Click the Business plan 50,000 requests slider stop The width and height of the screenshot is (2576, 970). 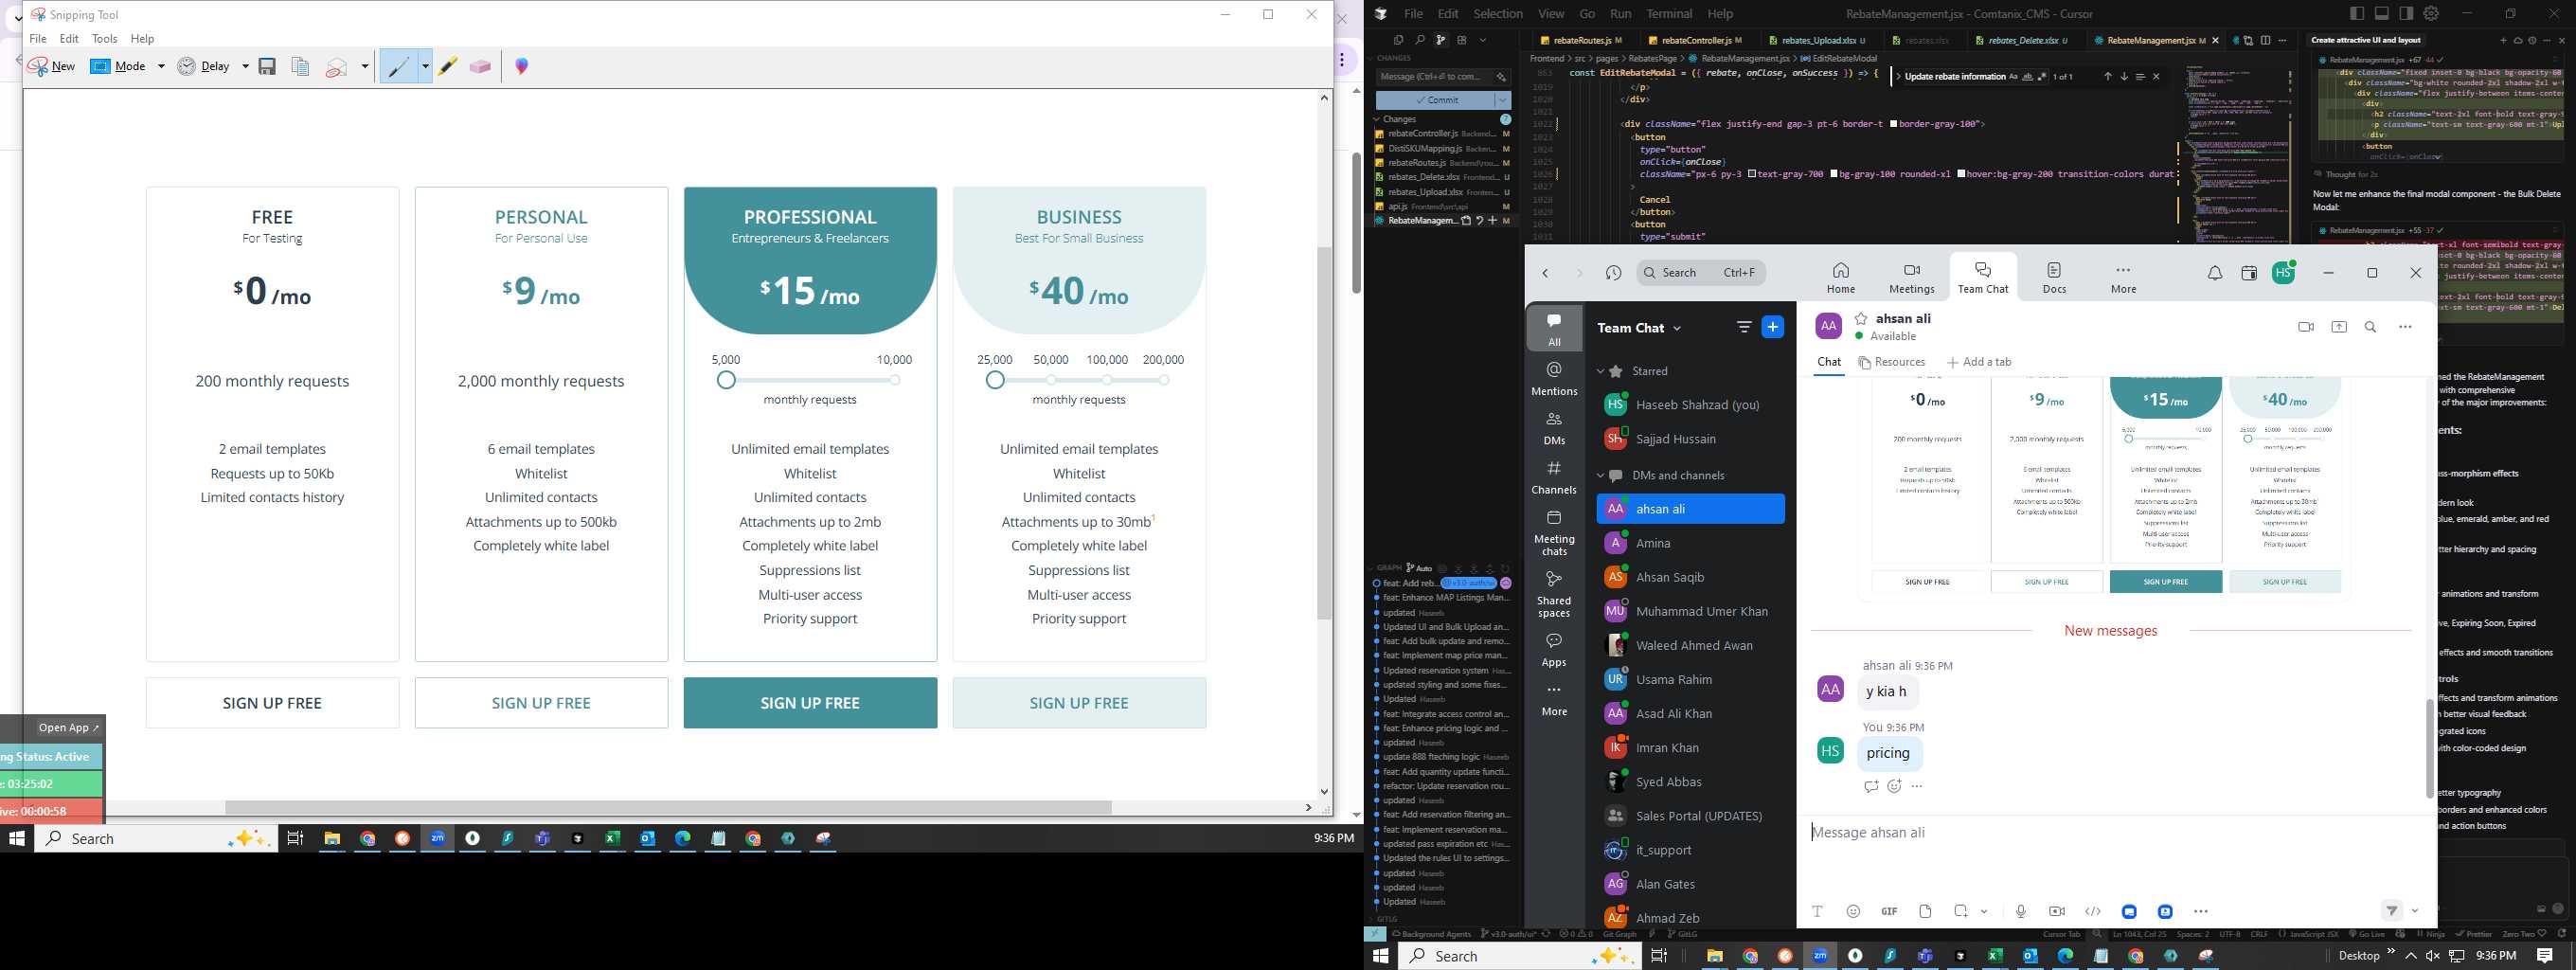(1051, 380)
